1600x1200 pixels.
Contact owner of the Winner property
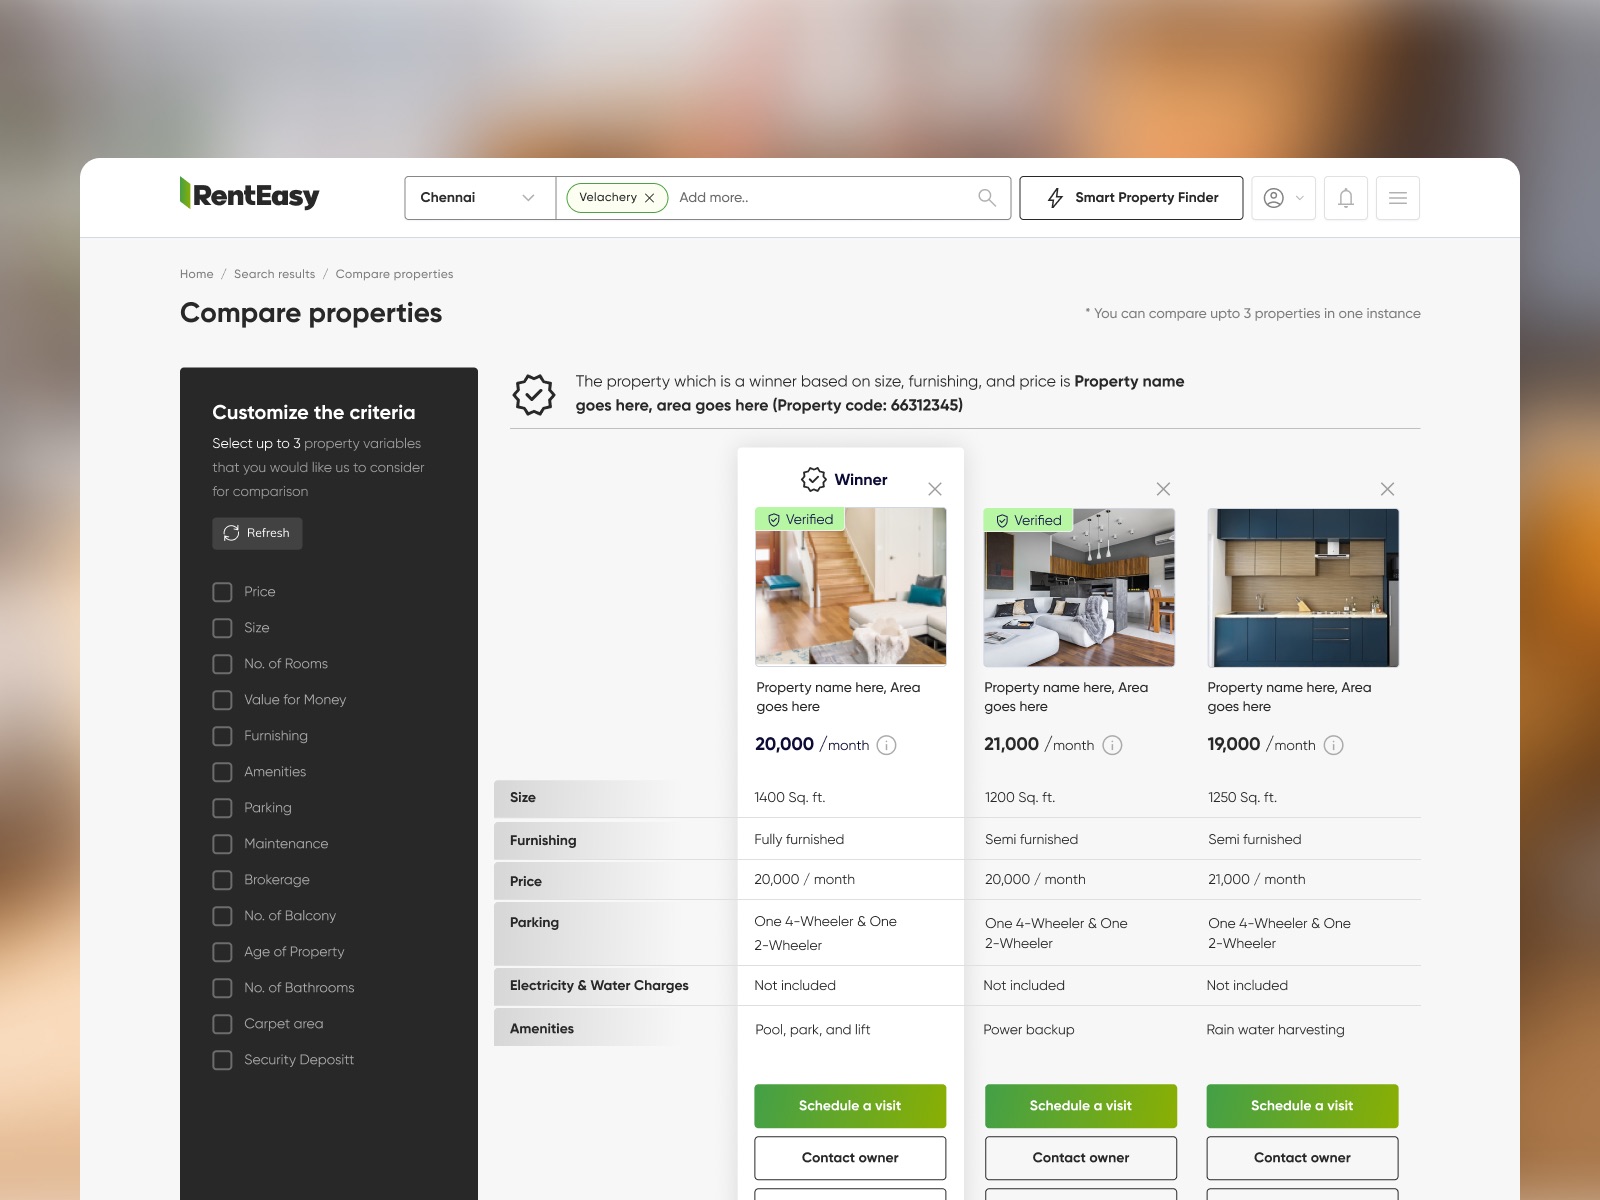pos(850,1158)
